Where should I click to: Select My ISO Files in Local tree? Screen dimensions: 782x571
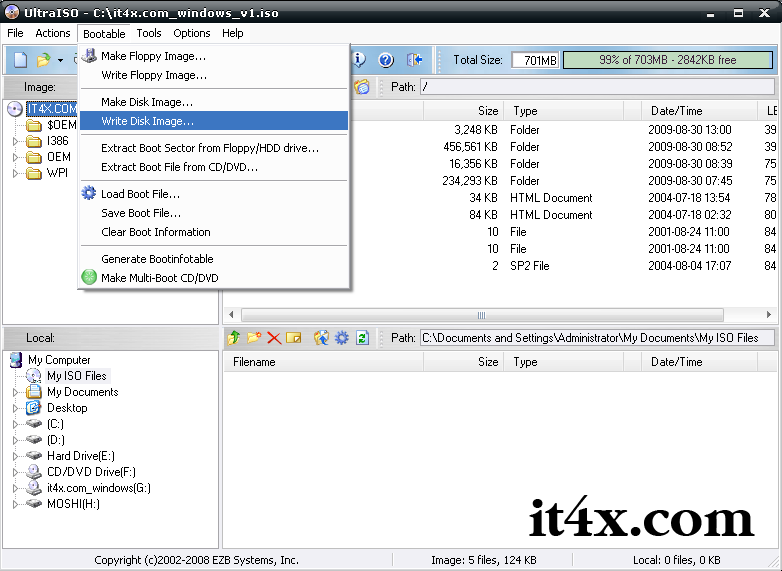point(77,376)
